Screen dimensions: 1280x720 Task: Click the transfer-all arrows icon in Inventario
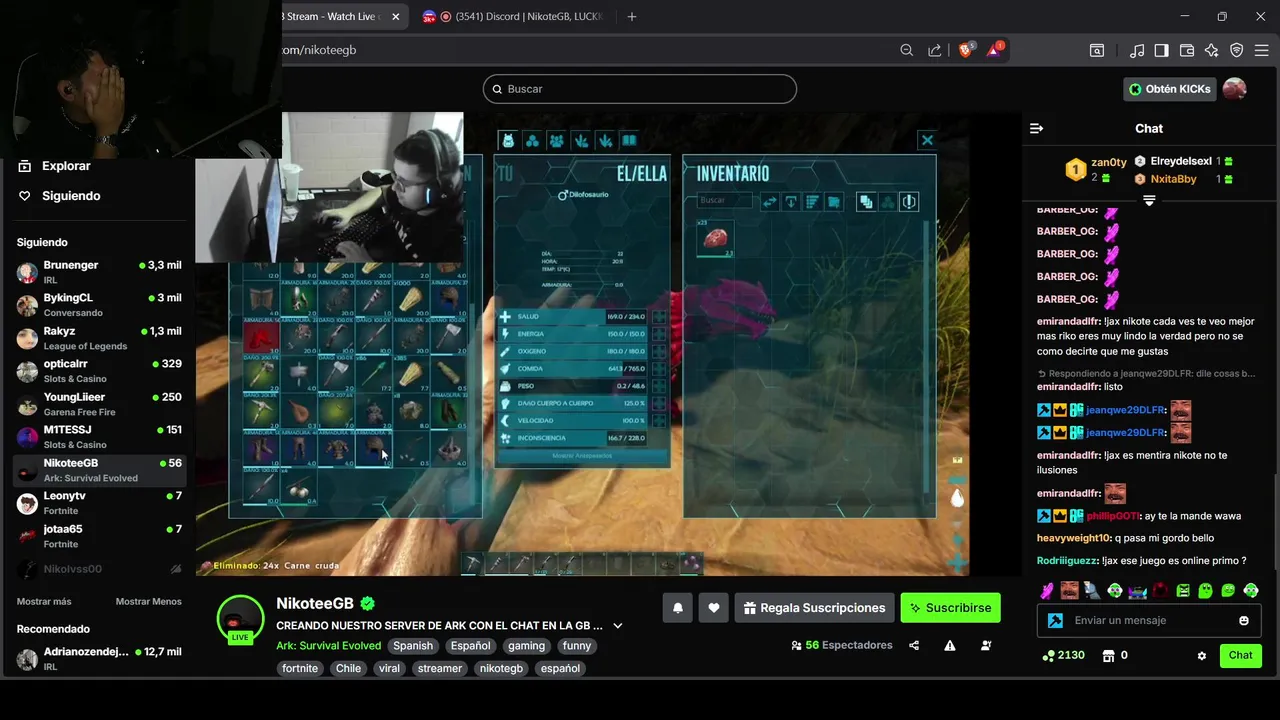click(x=770, y=202)
